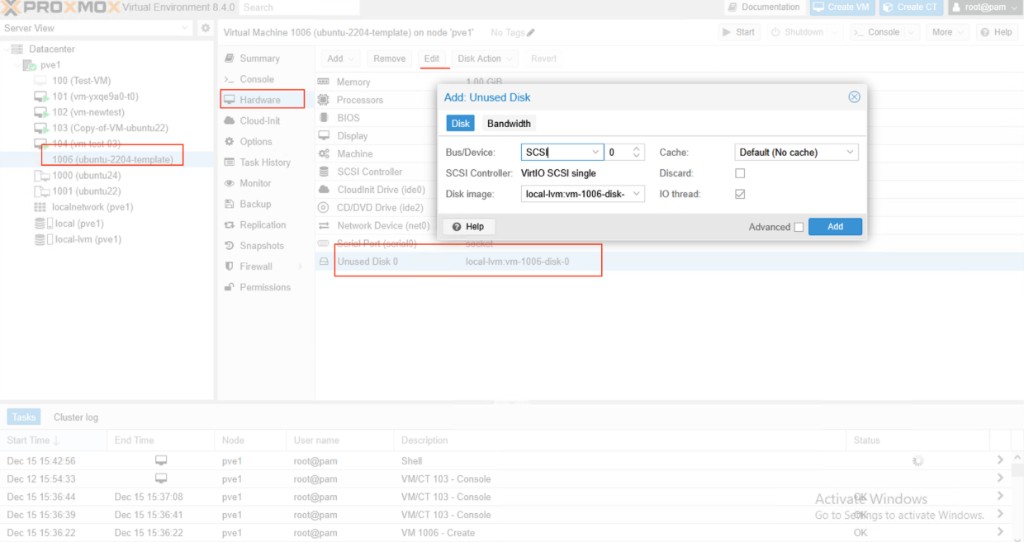The image size is (1024, 542).
Task: Select VM 102 (vm-newtest)
Action: click(x=88, y=112)
